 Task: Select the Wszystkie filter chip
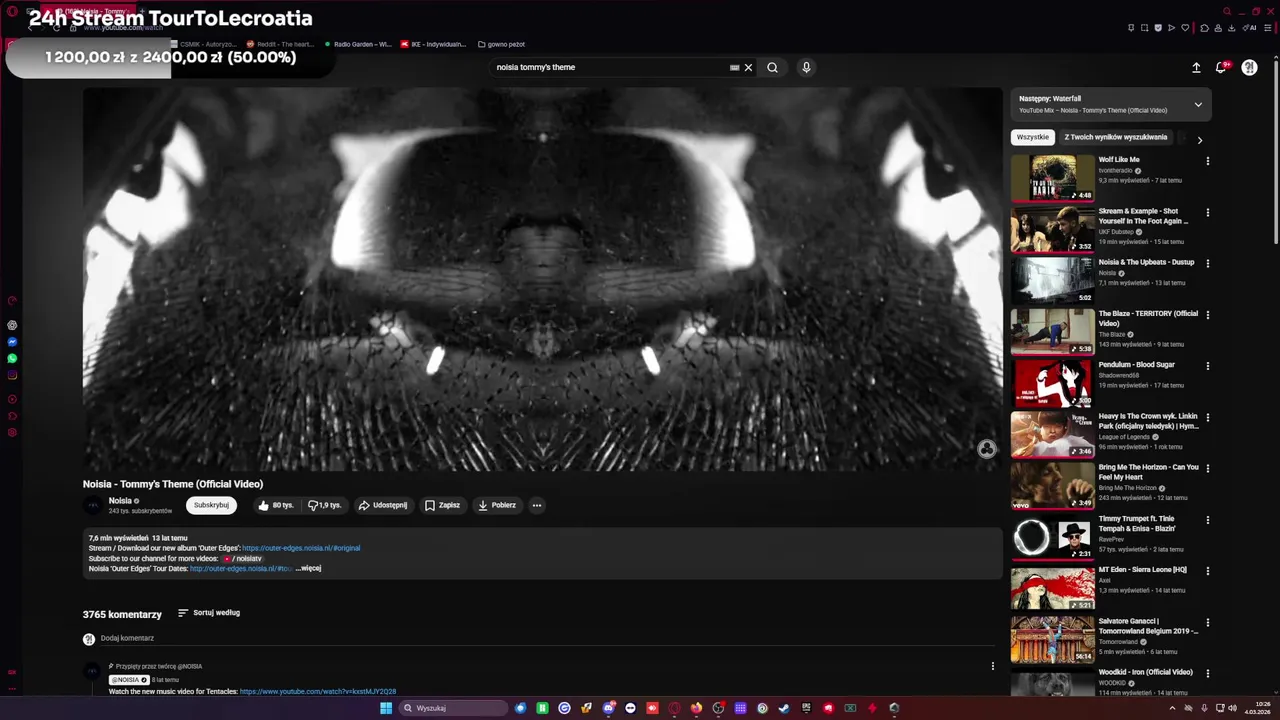[x=1033, y=137]
